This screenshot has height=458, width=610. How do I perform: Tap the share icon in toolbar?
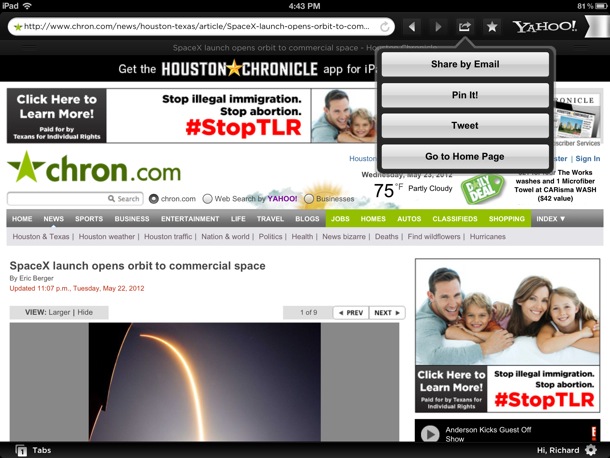coord(464,26)
